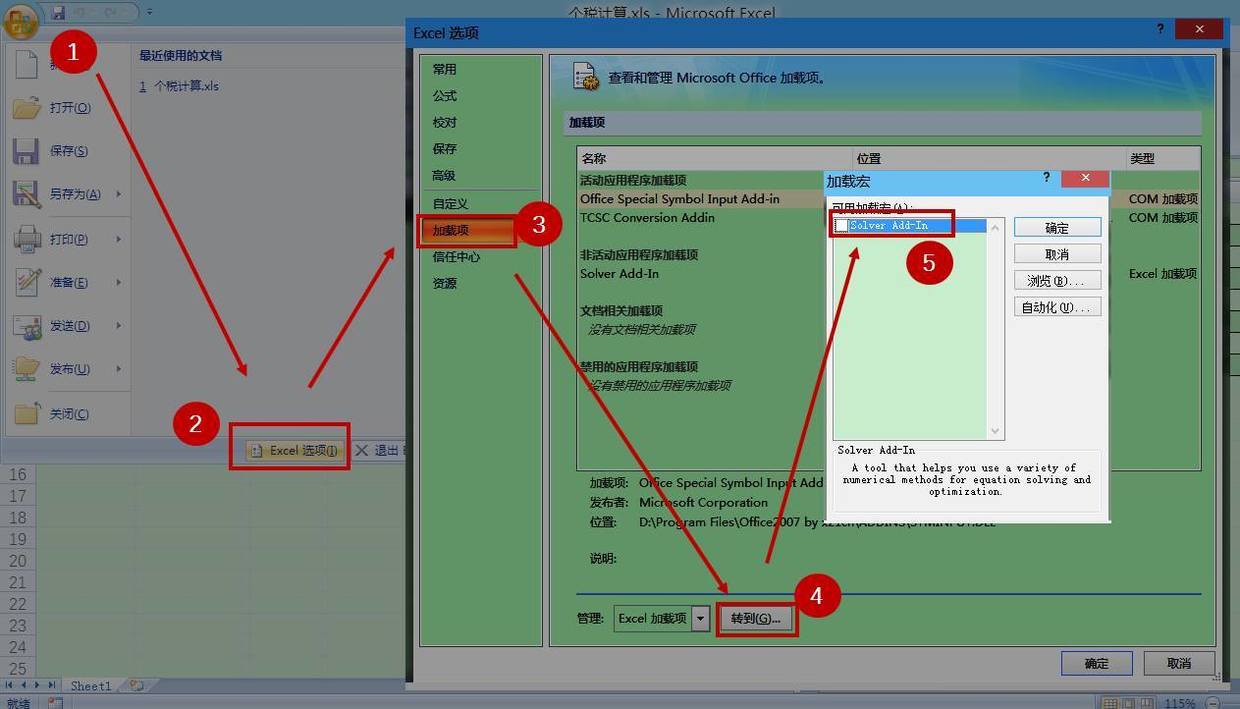The width and height of the screenshot is (1240, 709).
Task: Open recent document 个税计算.xls
Action: tap(185, 86)
